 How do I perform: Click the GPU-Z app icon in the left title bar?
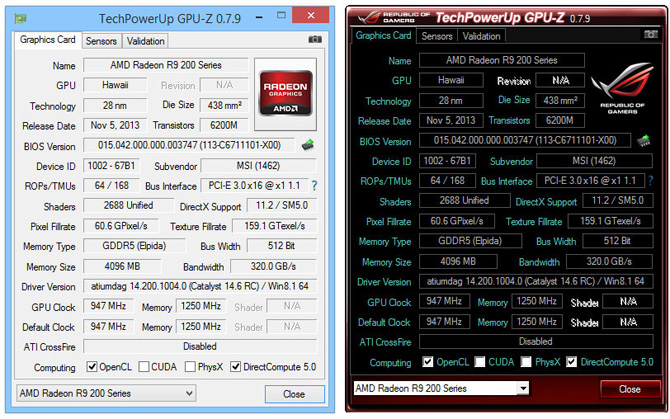(20, 18)
